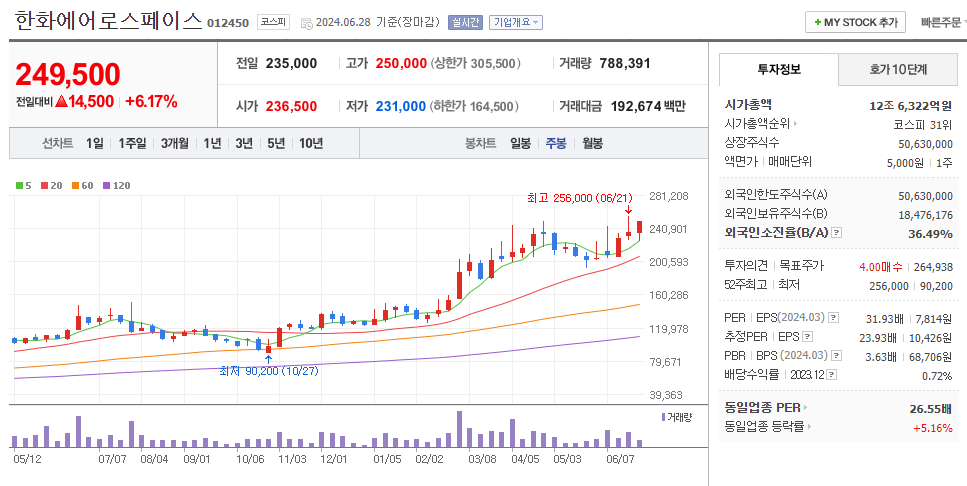
Task: Click the 시가총액 value 12조 6,322억원
Action: (x=910, y=105)
